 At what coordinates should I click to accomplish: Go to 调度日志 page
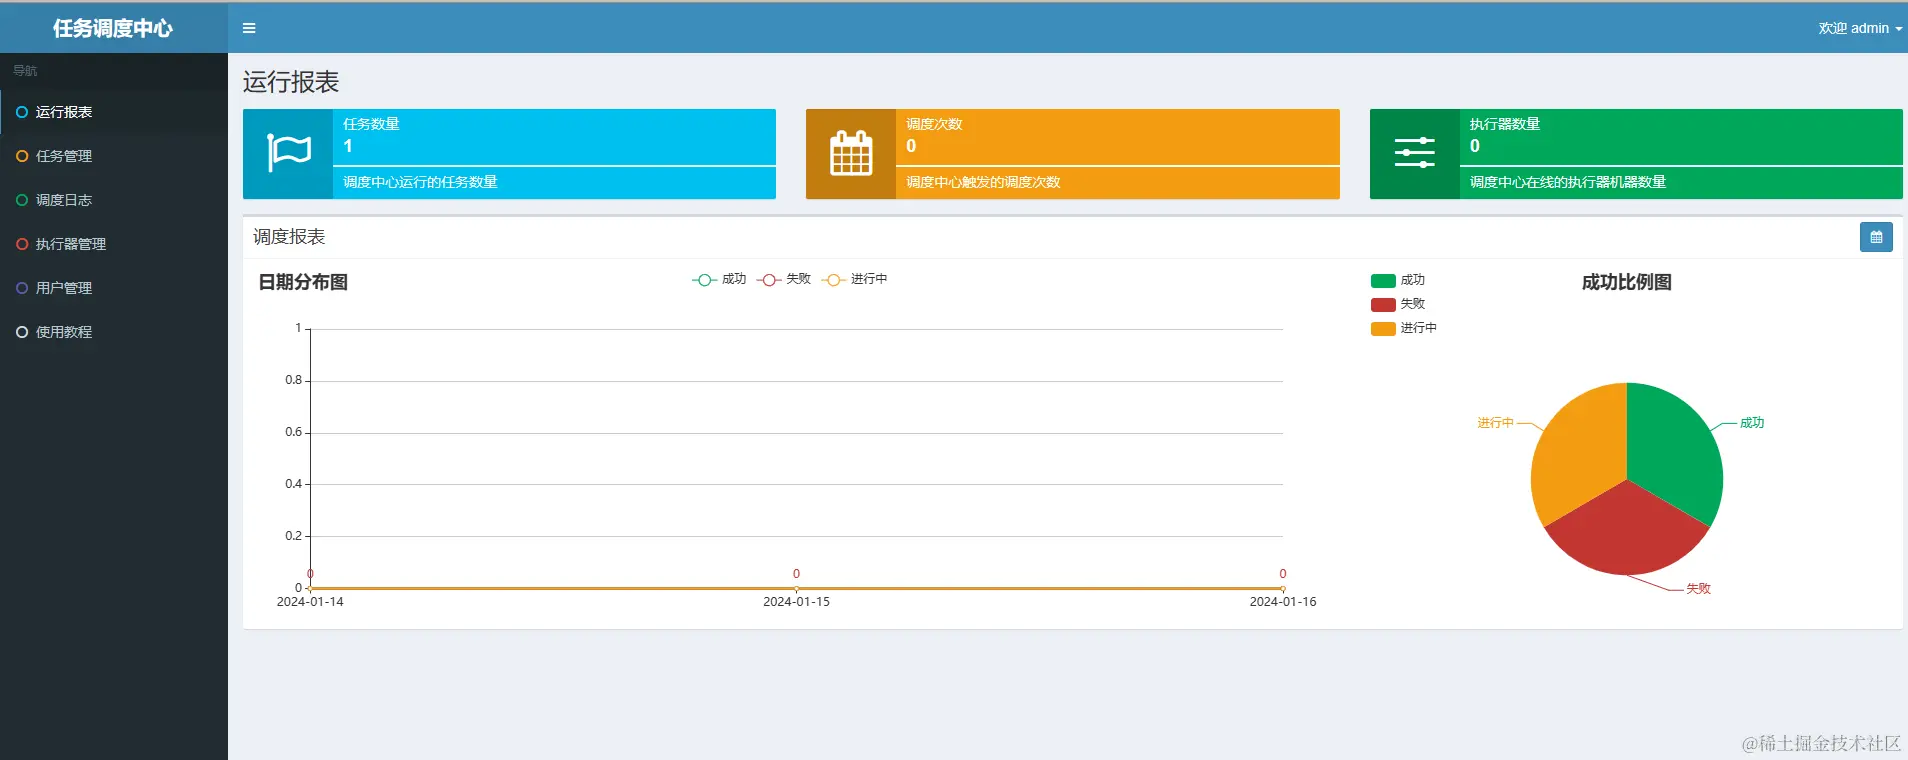[114, 200]
